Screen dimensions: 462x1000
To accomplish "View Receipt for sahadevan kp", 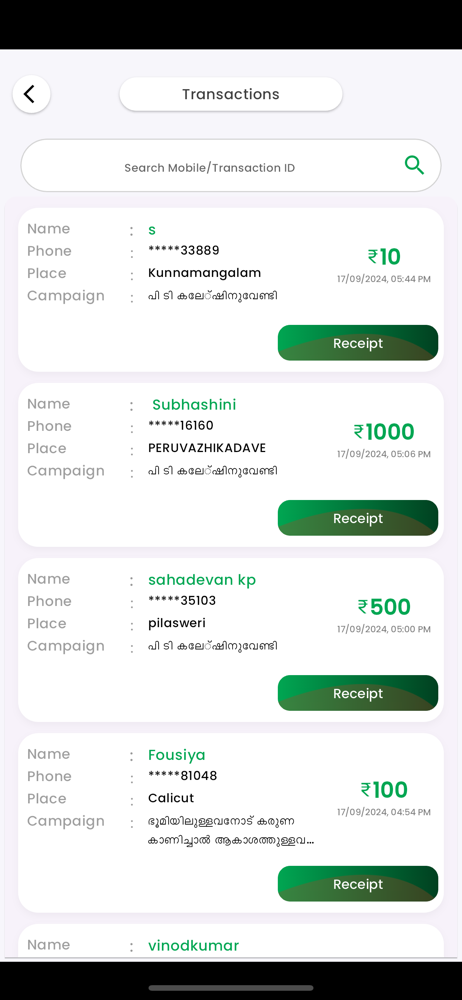I will tap(358, 693).
